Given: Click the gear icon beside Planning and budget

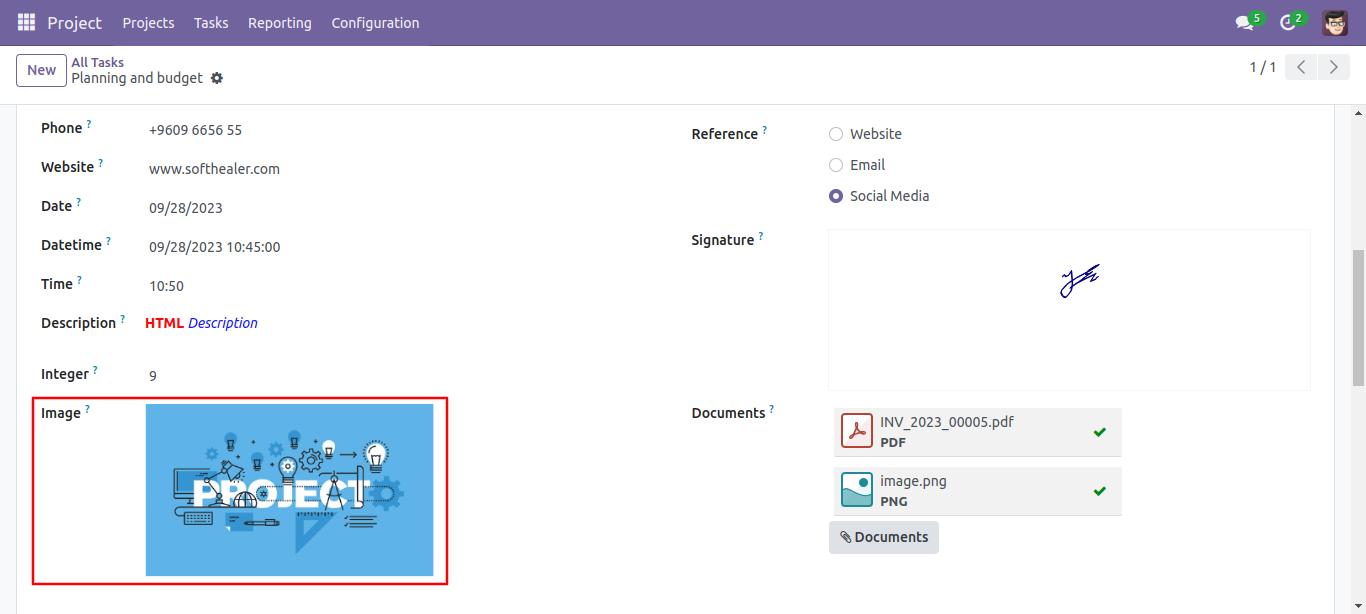Looking at the screenshot, I should (217, 78).
